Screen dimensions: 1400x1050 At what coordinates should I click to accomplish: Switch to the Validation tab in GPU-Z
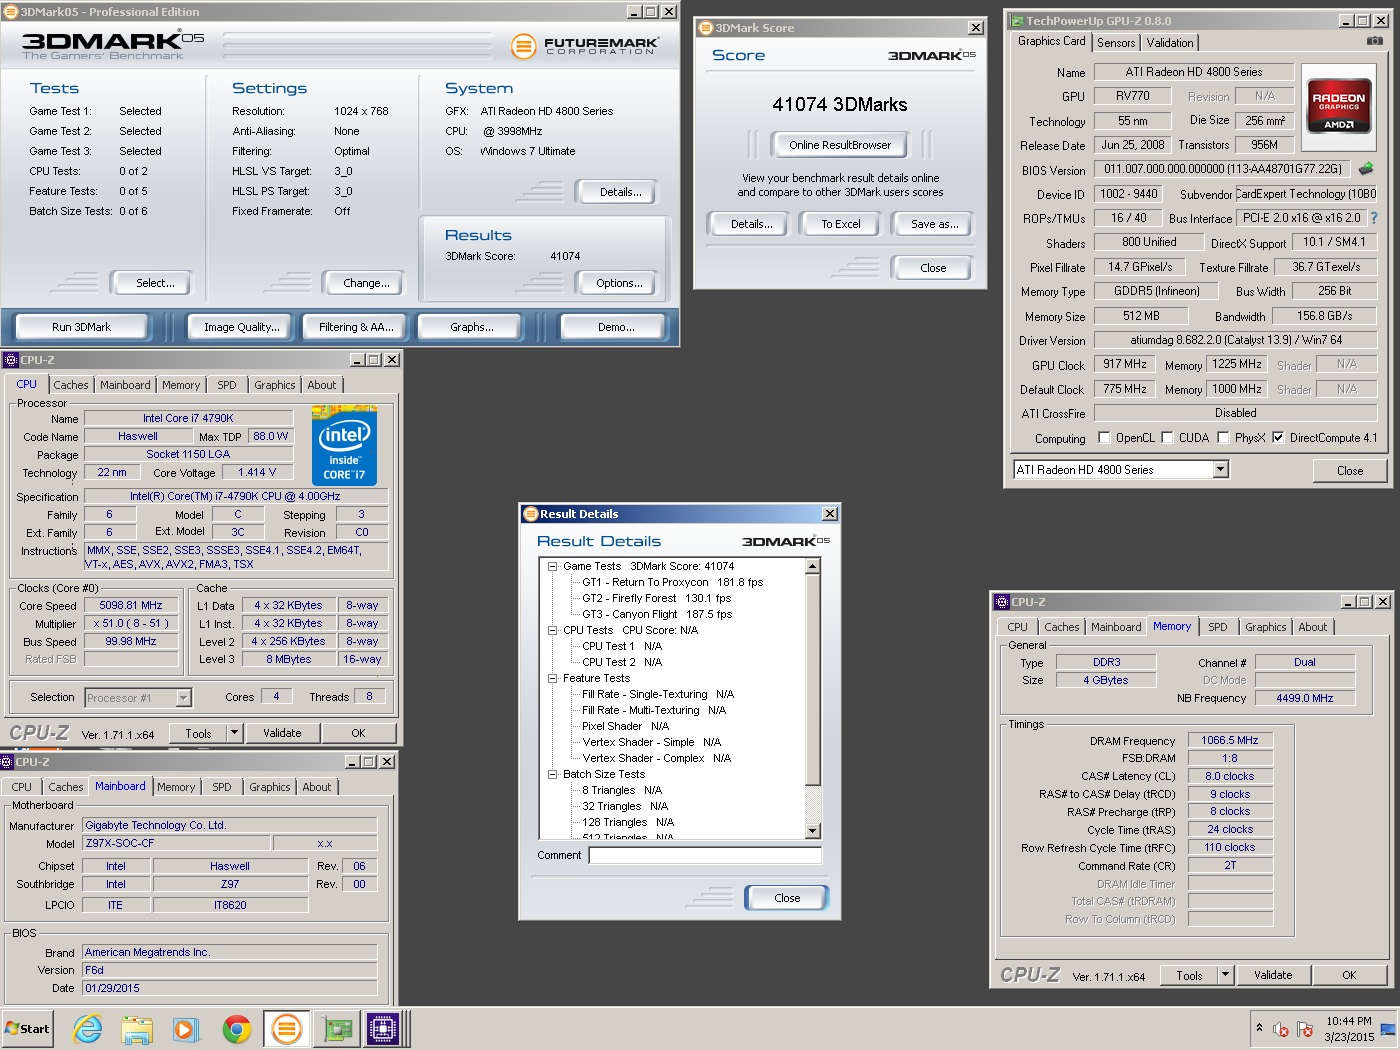(1170, 43)
